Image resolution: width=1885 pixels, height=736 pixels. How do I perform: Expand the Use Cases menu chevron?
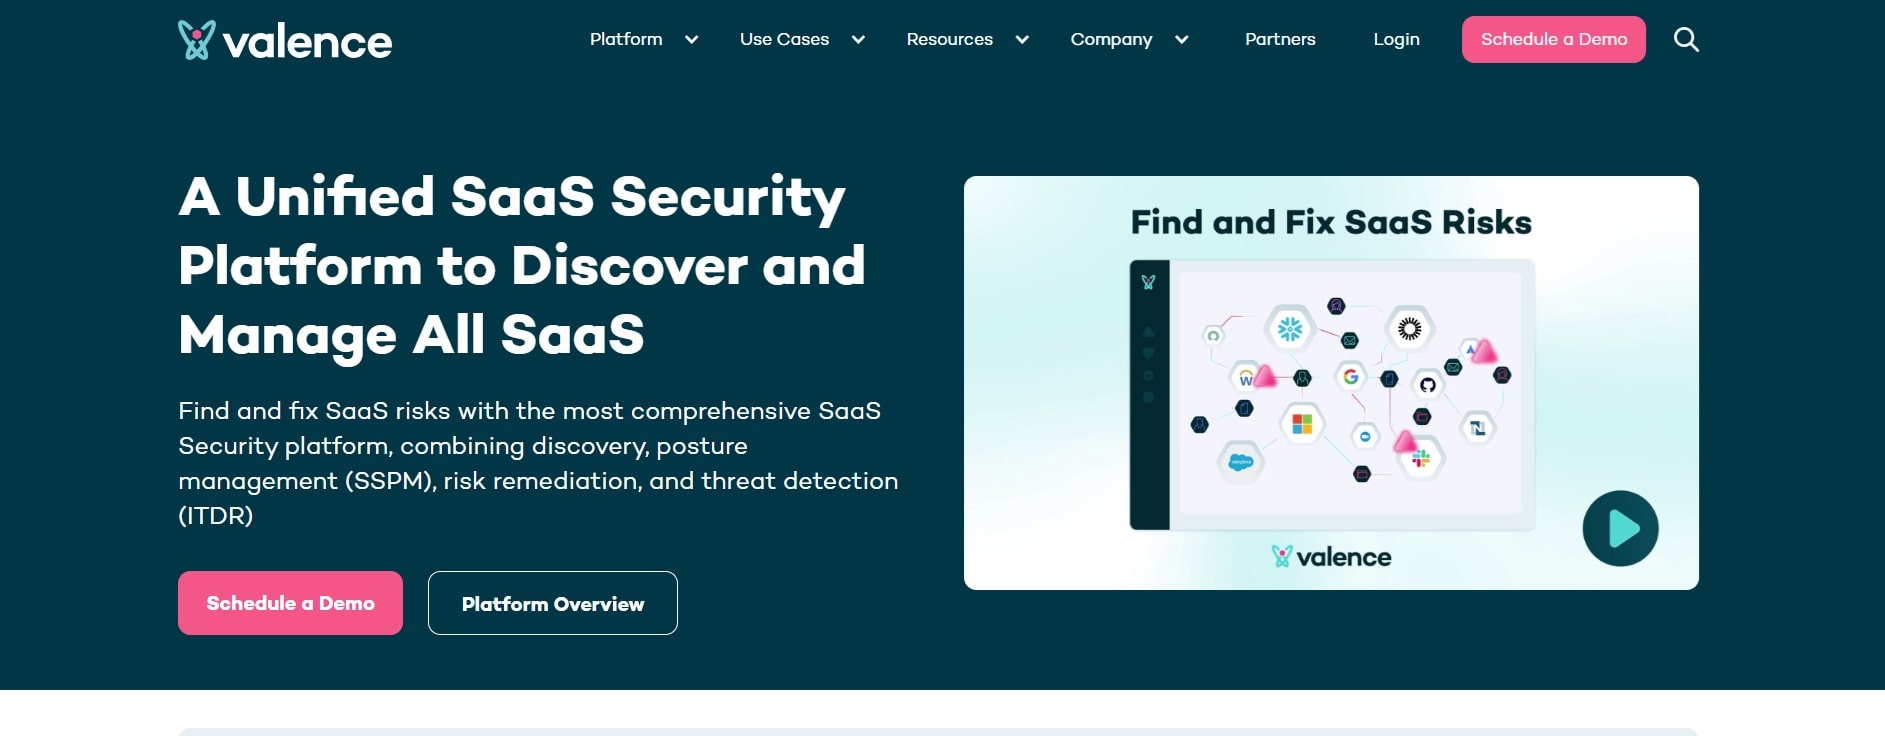pyautogui.click(x=858, y=40)
